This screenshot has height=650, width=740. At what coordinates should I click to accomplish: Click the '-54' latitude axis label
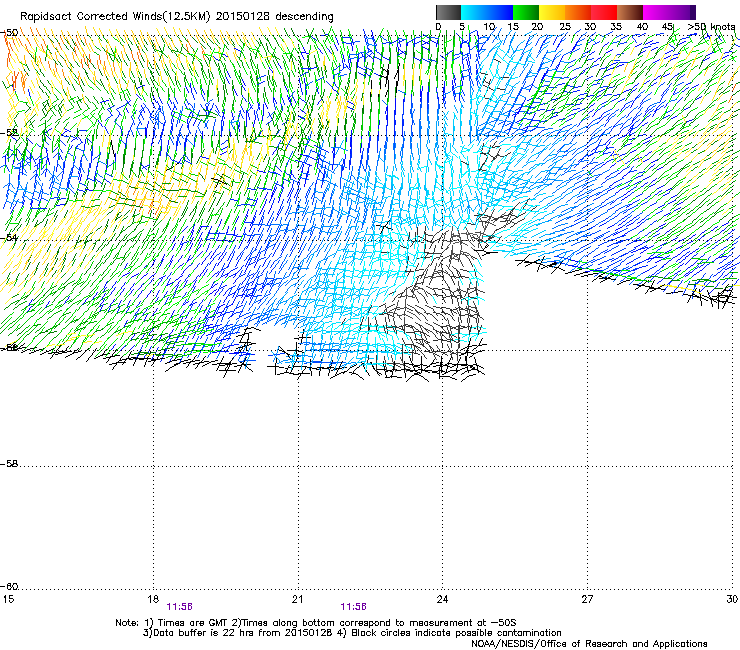[10, 238]
